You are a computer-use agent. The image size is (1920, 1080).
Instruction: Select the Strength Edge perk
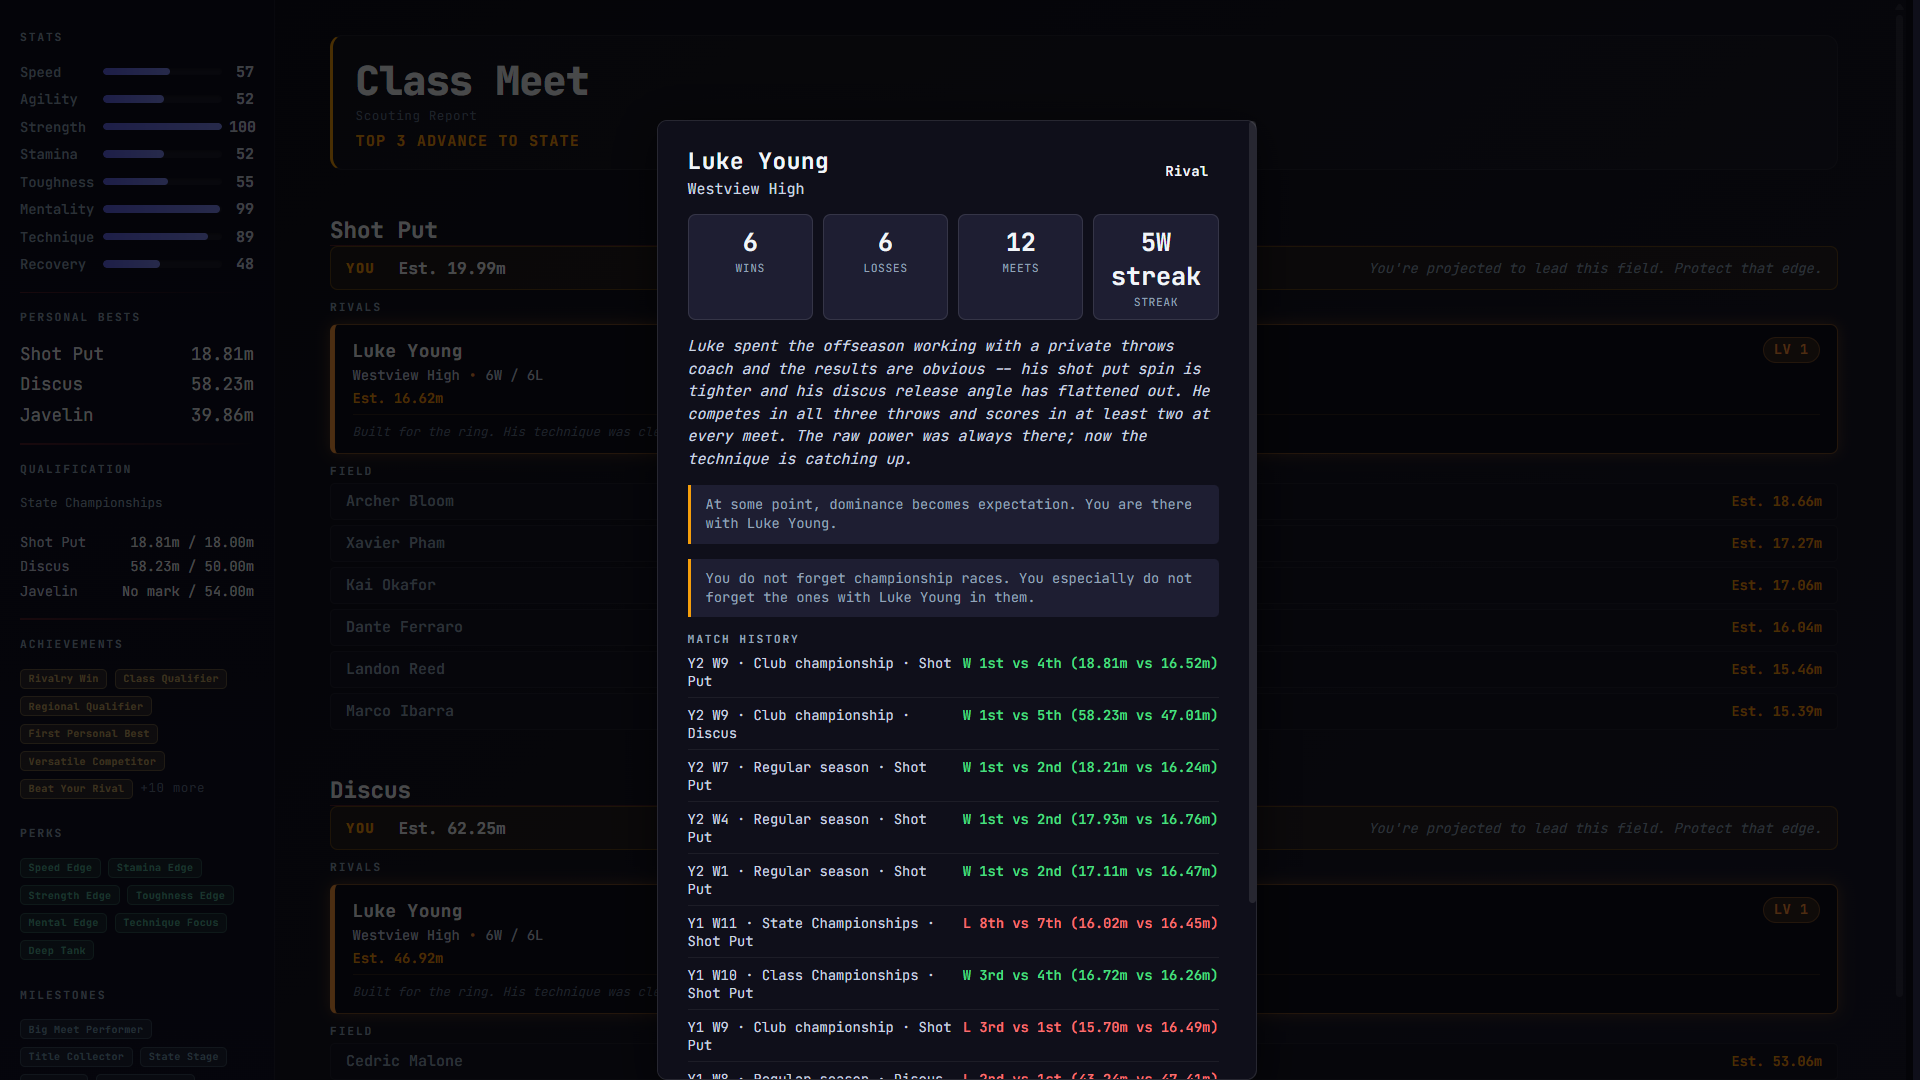[70, 896]
